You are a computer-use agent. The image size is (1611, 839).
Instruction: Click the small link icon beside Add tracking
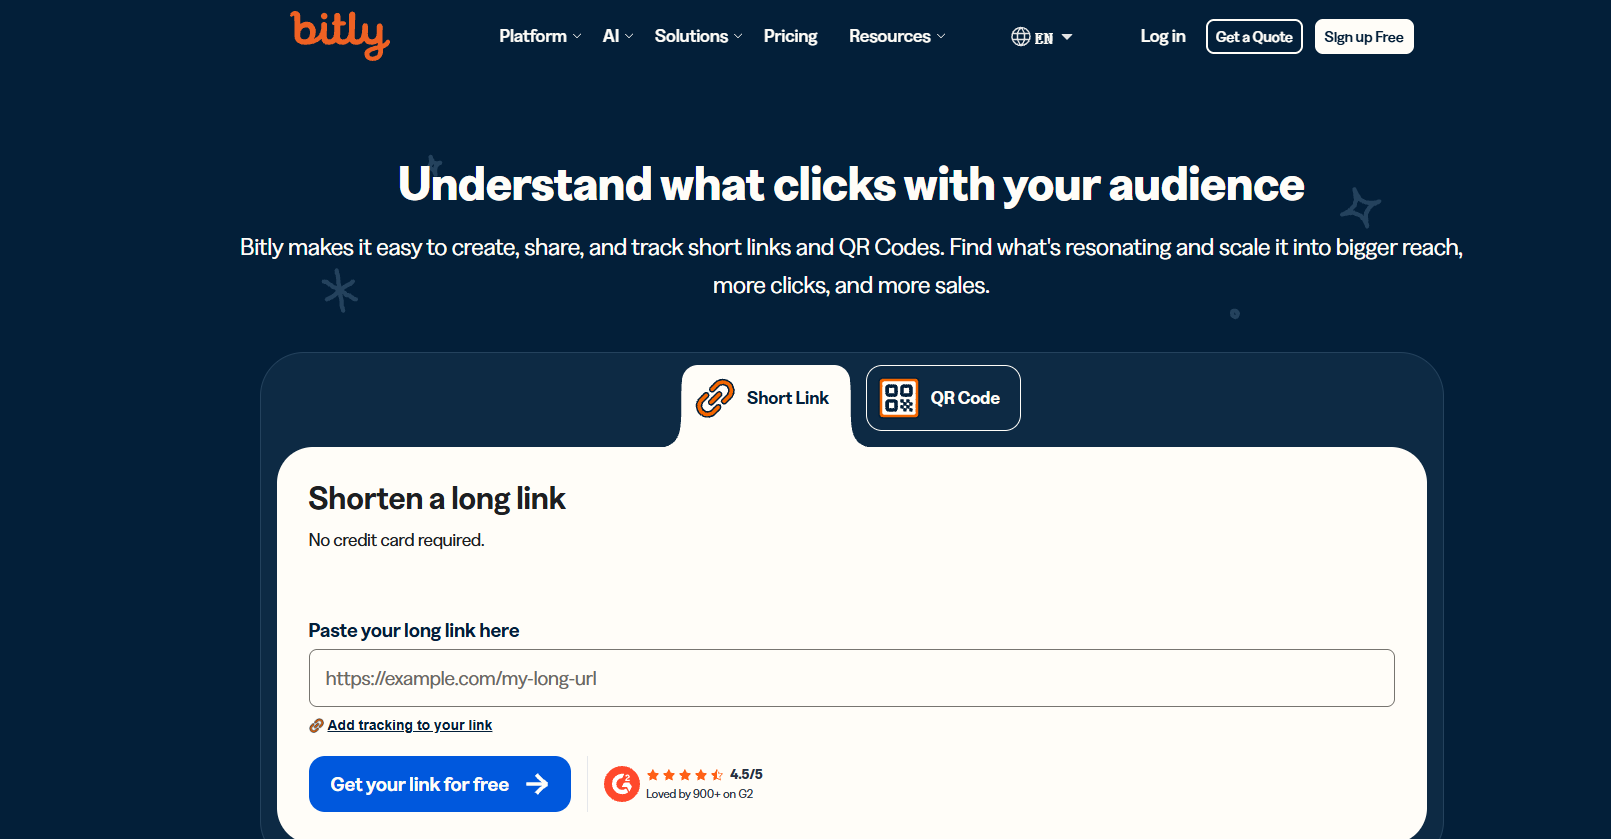(x=316, y=726)
